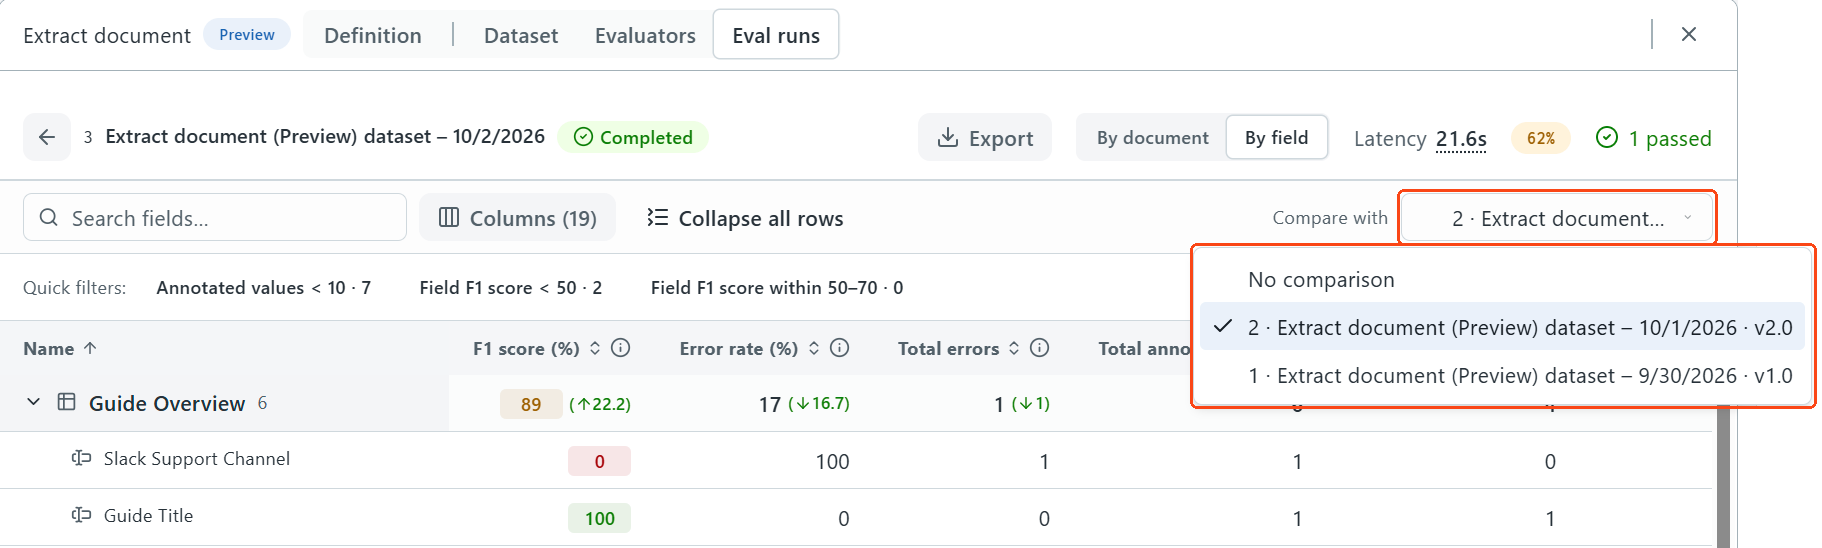
Task: Switch to the Dataset tab
Action: pyautogui.click(x=521, y=35)
